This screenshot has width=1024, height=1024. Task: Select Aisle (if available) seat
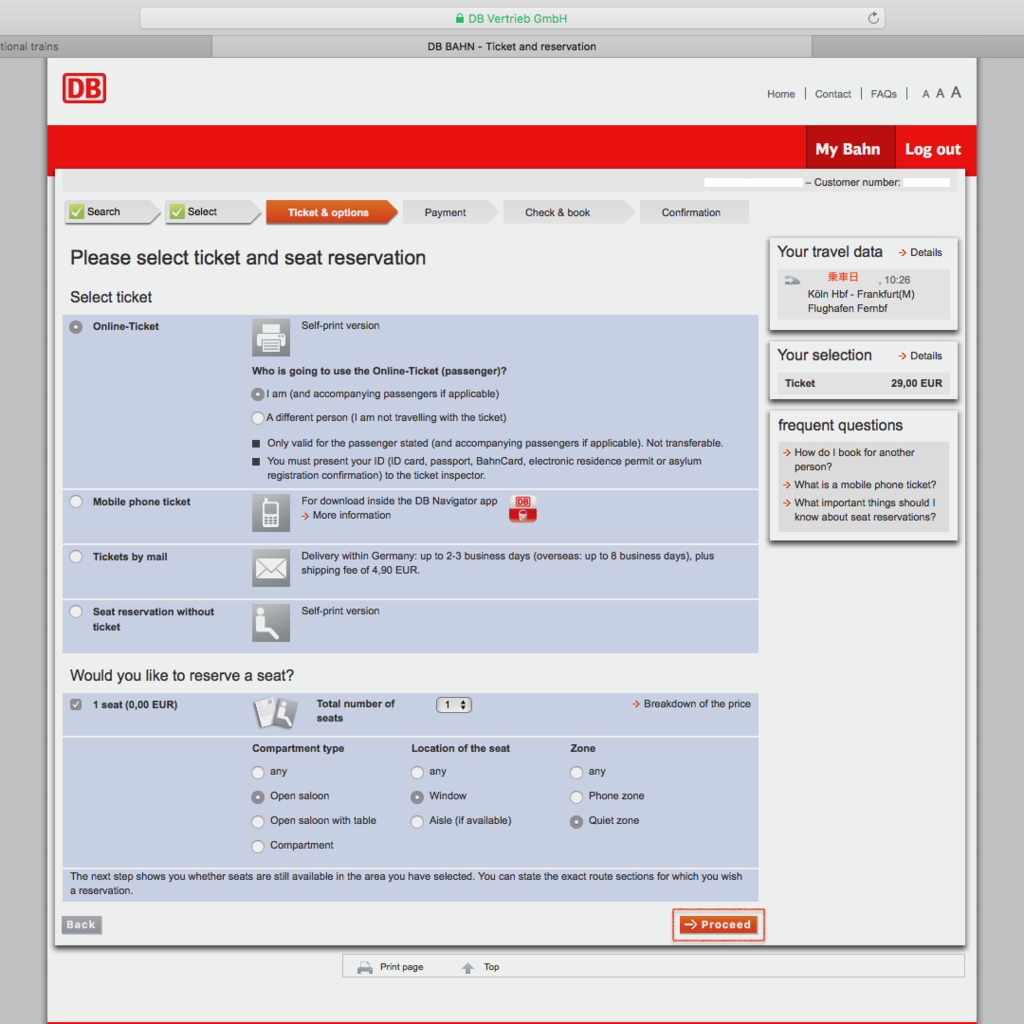tap(417, 822)
